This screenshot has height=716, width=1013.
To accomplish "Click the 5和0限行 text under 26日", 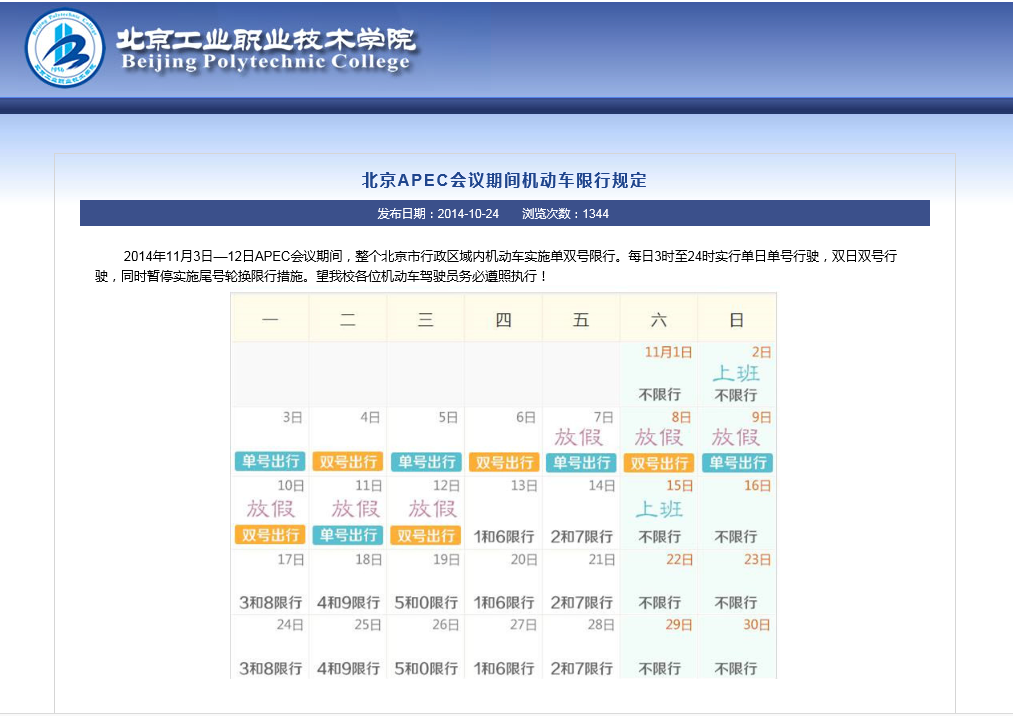I will tap(426, 669).
